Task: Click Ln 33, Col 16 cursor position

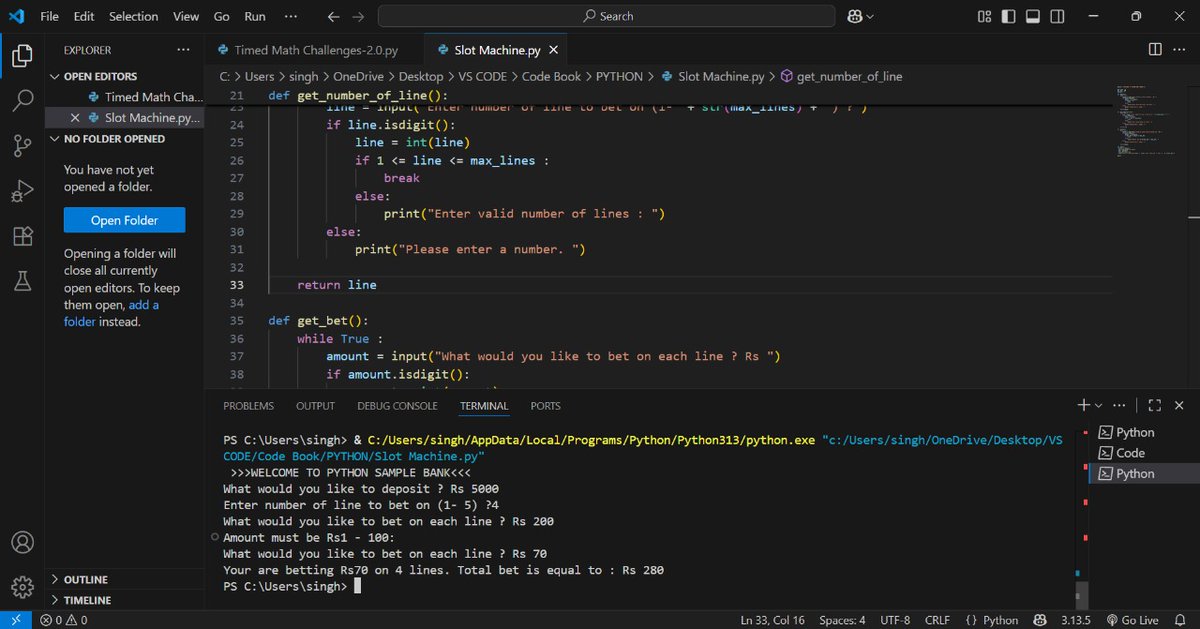Action: coord(772,620)
